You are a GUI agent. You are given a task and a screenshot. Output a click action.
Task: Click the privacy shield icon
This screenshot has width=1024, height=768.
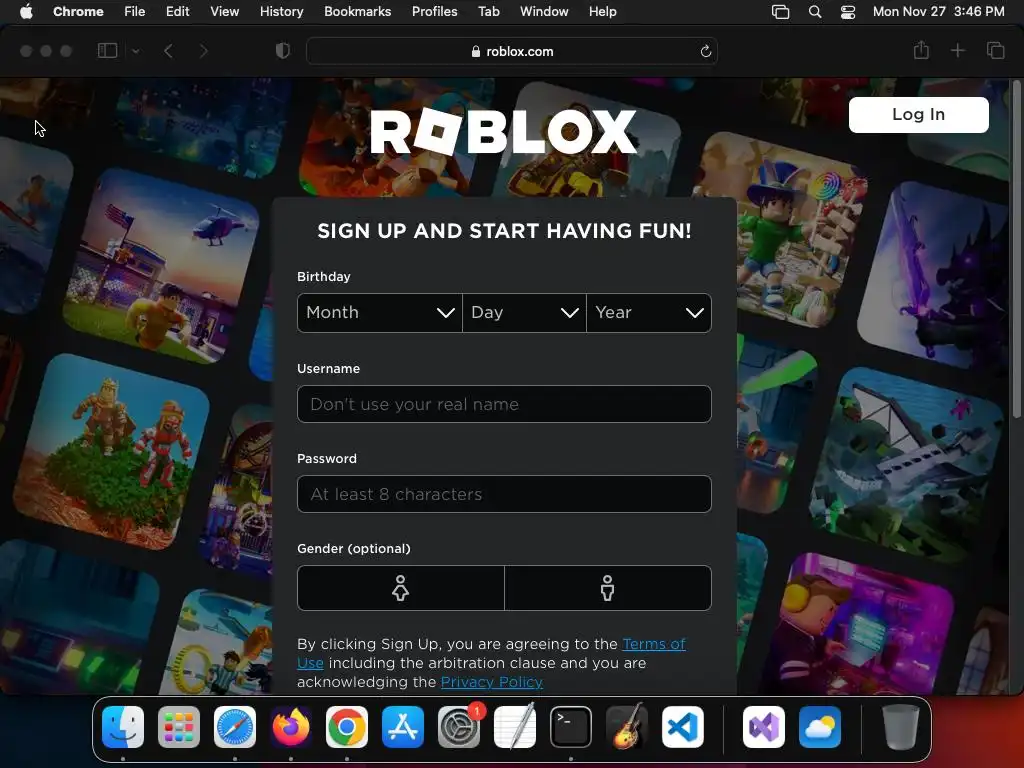283,51
